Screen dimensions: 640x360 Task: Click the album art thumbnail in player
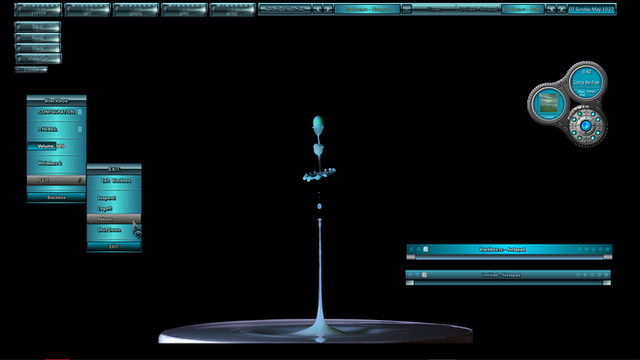pos(548,104)
